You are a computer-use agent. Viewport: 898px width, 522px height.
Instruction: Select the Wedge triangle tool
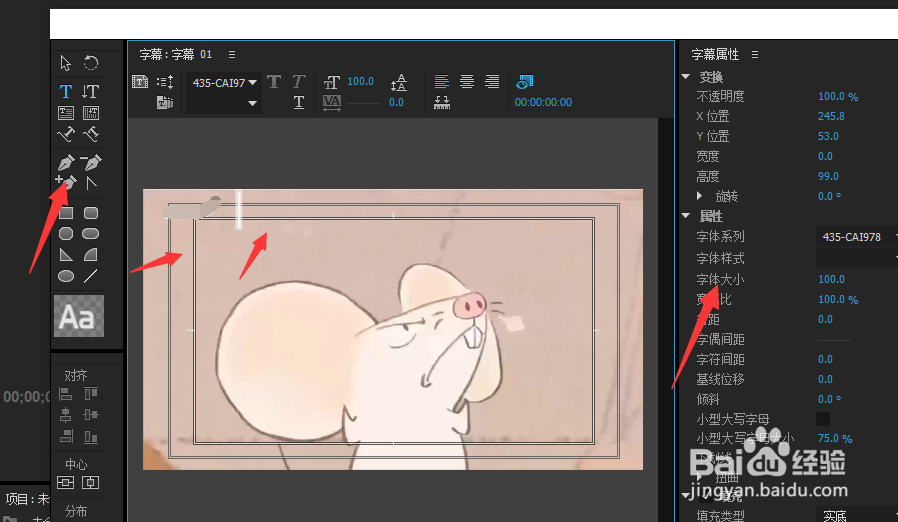pyautogui.click(x=66, y=255)
